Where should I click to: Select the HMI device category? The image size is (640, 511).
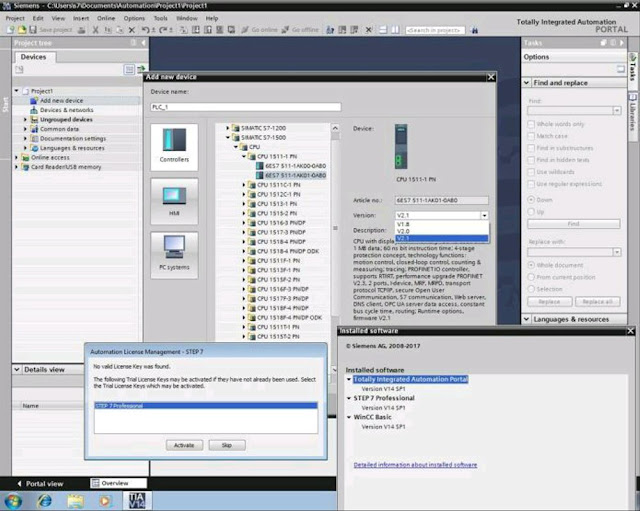click(x=174, y=201)
